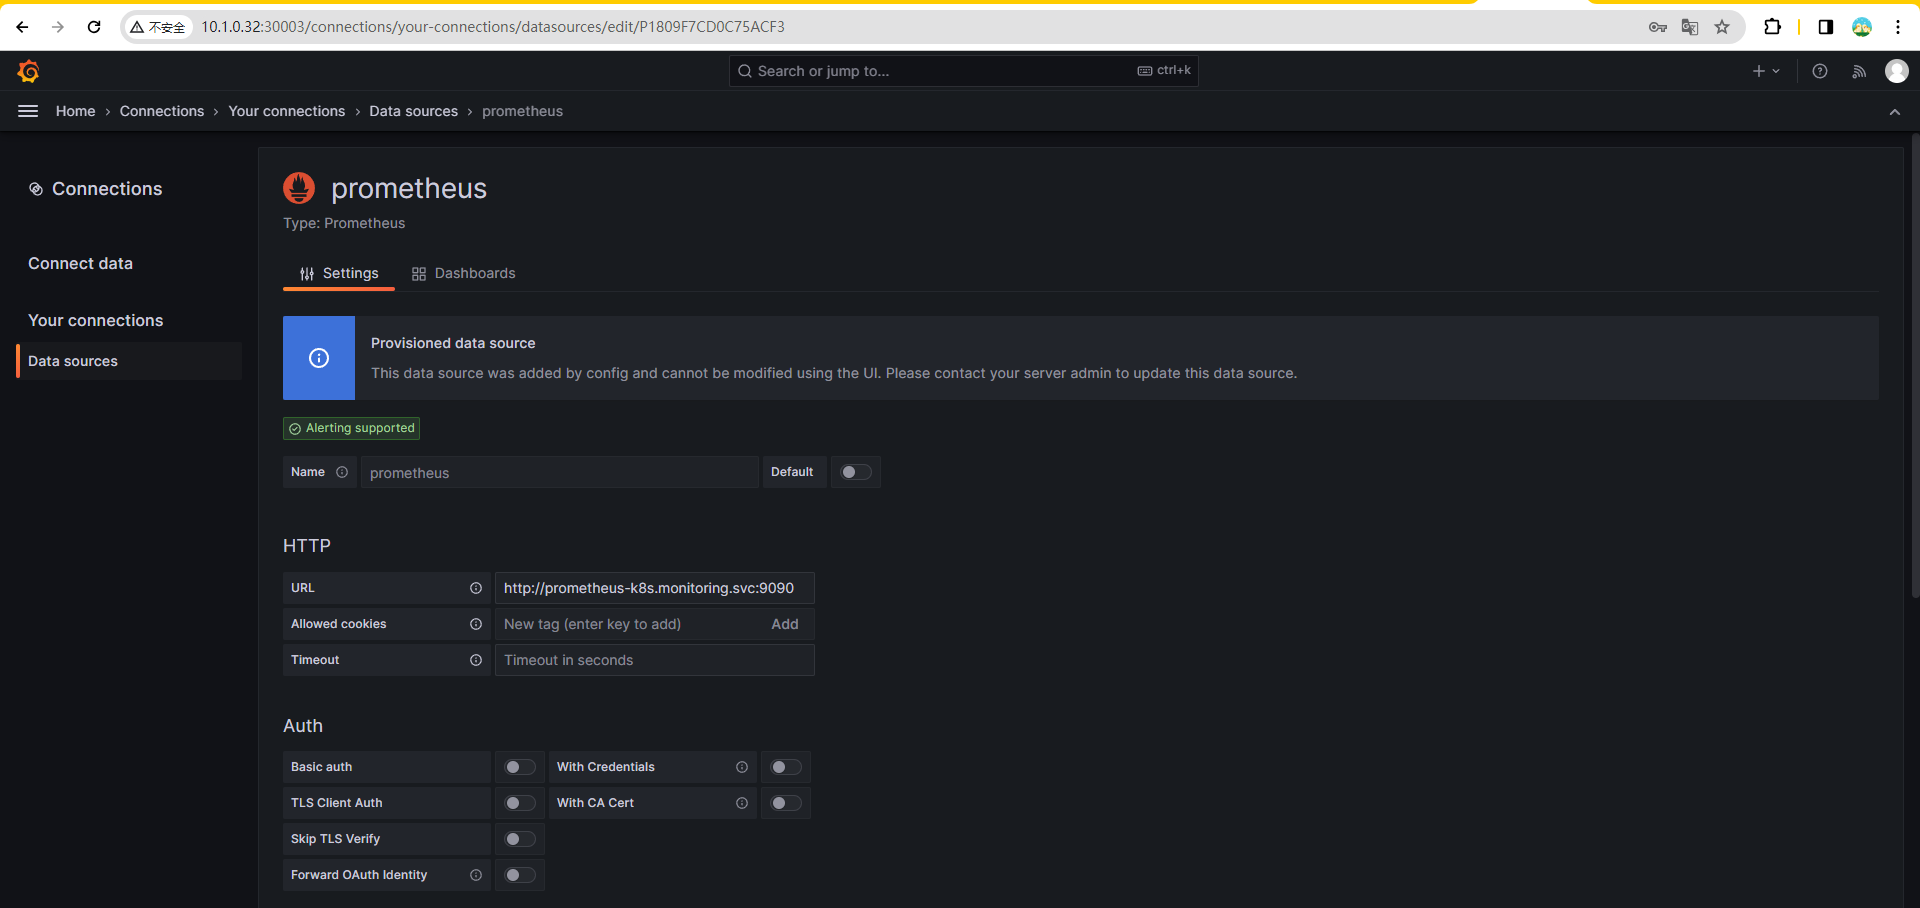Open the Connections sidebar heading
The image size is (1920, 908).
[x=96, y=189]
